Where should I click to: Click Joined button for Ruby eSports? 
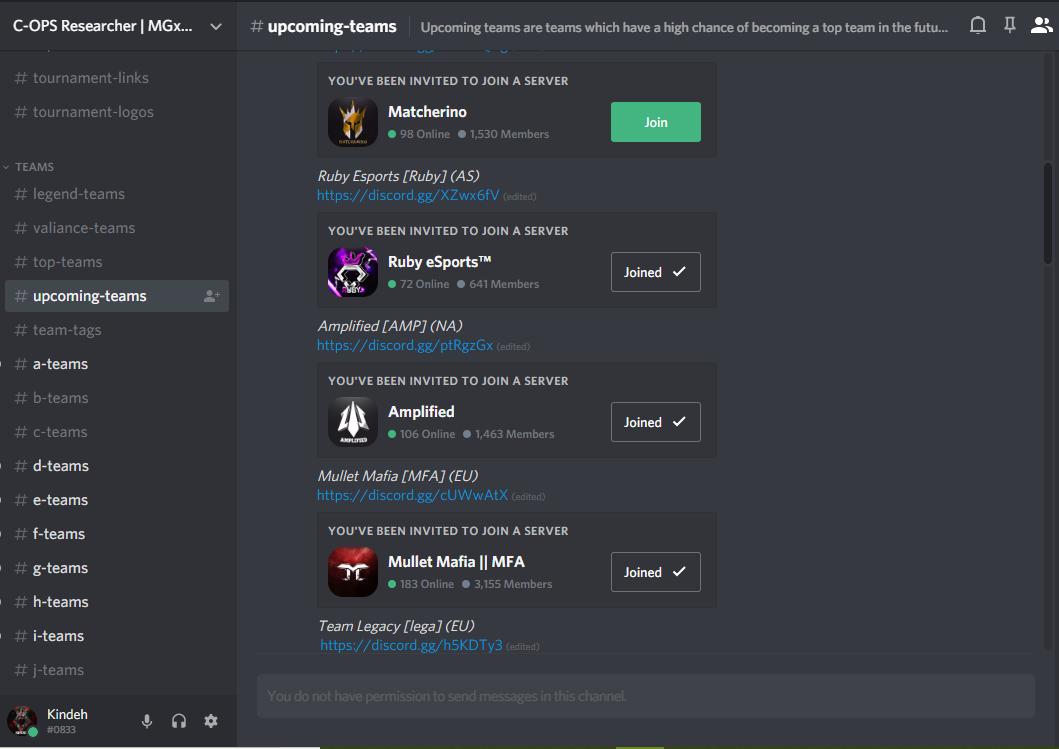pos(655,272)
